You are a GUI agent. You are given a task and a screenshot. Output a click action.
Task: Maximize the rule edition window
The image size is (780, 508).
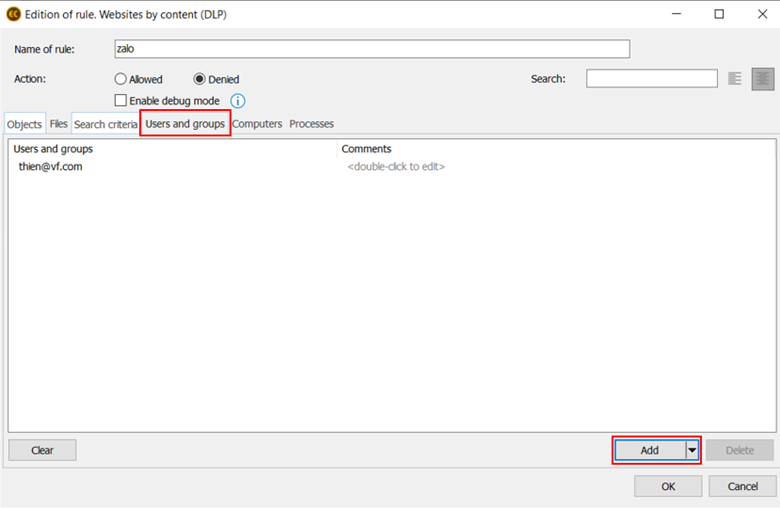[719, 14]
